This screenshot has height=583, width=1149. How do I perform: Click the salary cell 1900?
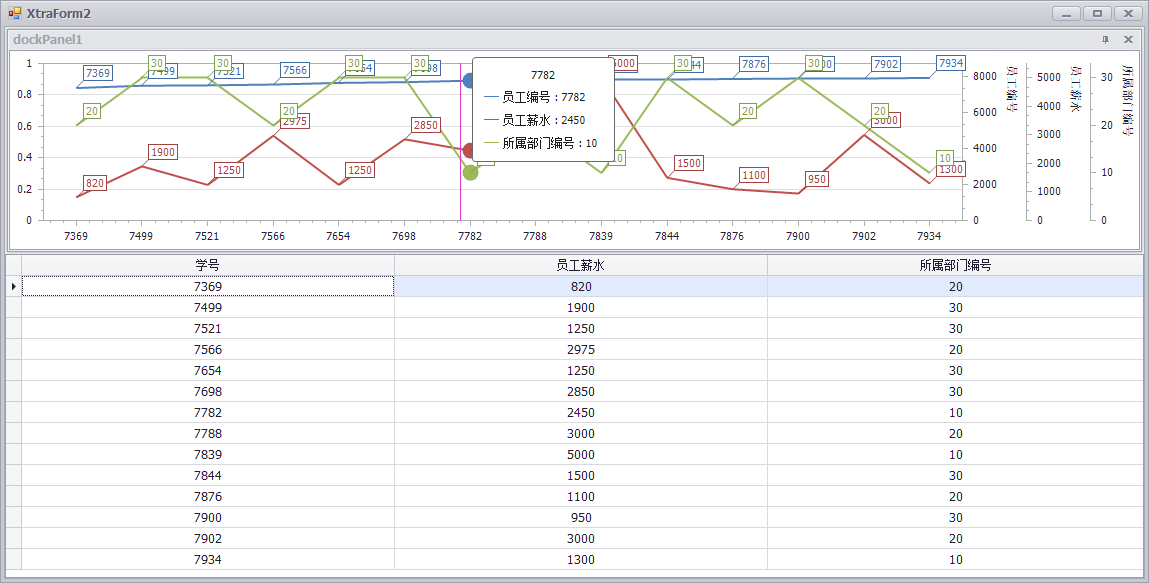tap(581, 308)
